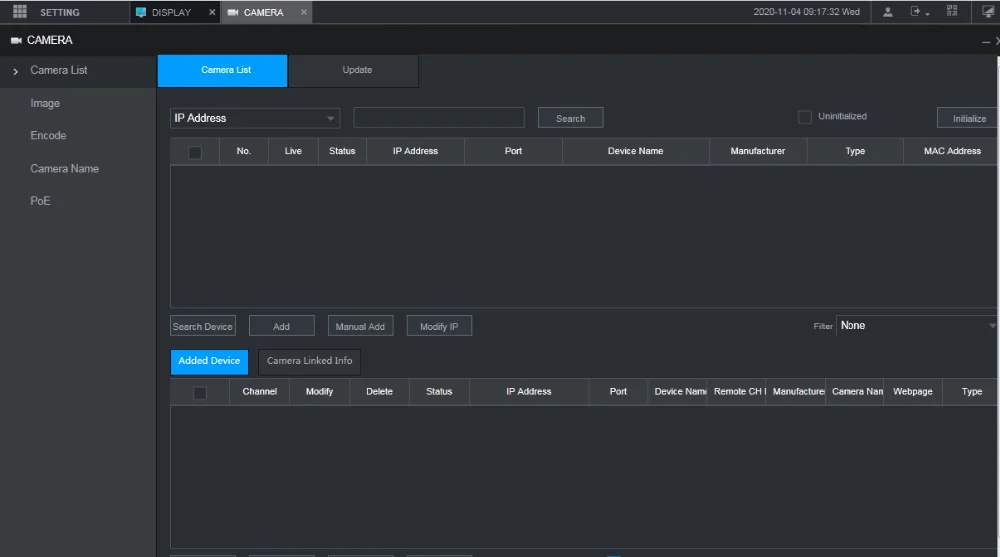Click the monitor display icon at top right
The width and height of the screenshot is (1000, 557).
[988, 12]
